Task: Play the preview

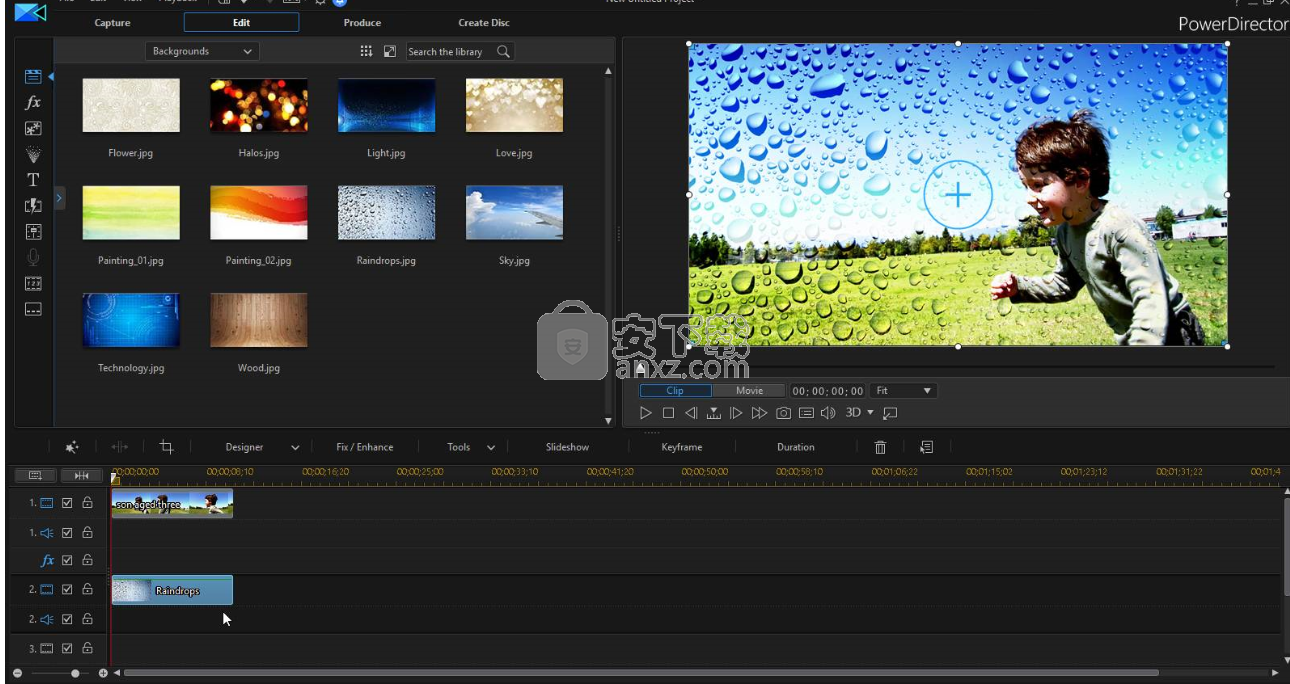Action: point(645,413)
